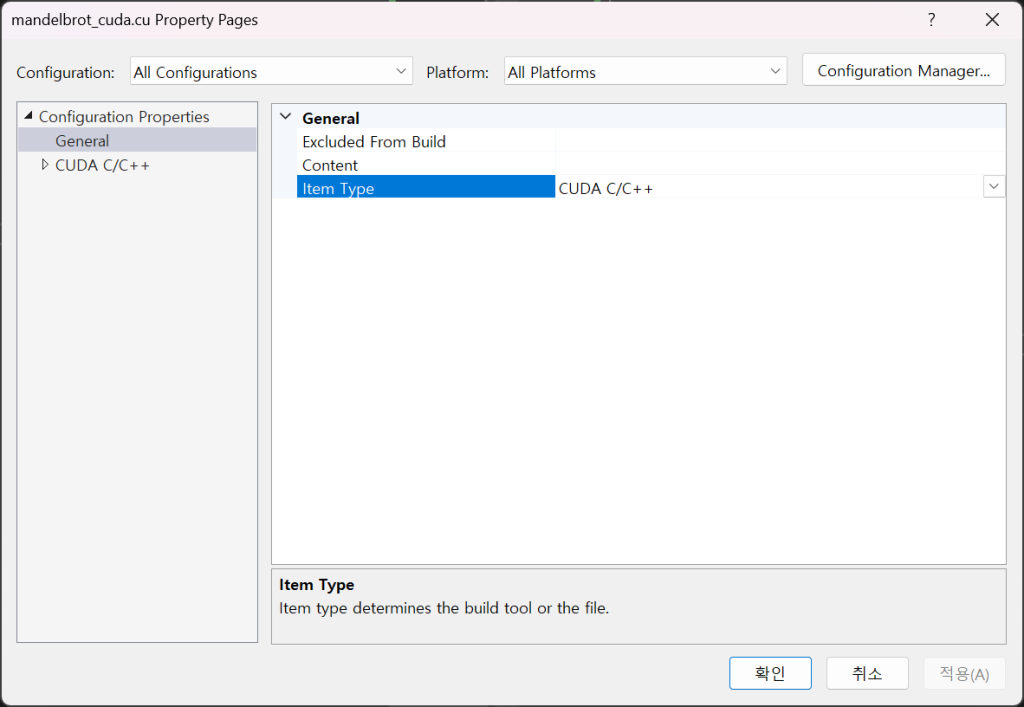Screen dimensions: 1024x707
Task: Select General in the left tree
Action: coord(82,141)
